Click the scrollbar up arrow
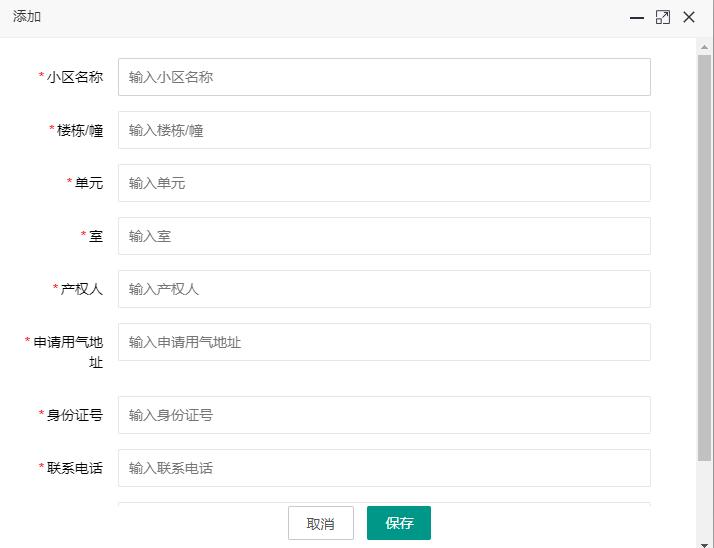 (x=704, y=46)
